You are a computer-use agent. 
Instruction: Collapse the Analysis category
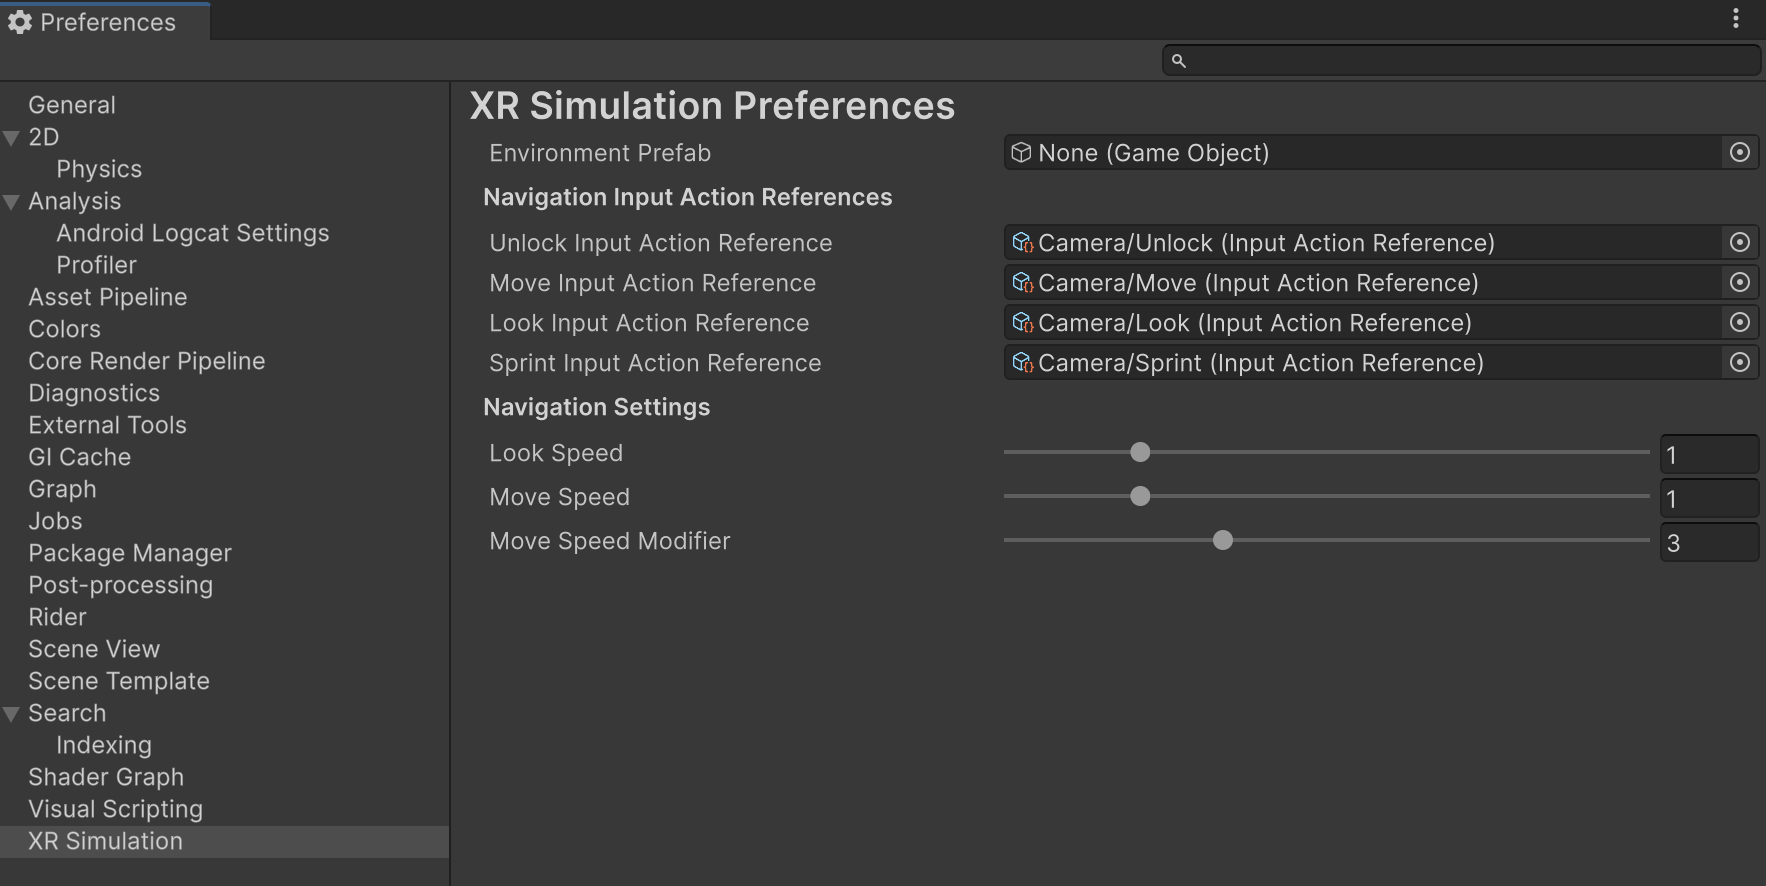click(x=12, y=202)
